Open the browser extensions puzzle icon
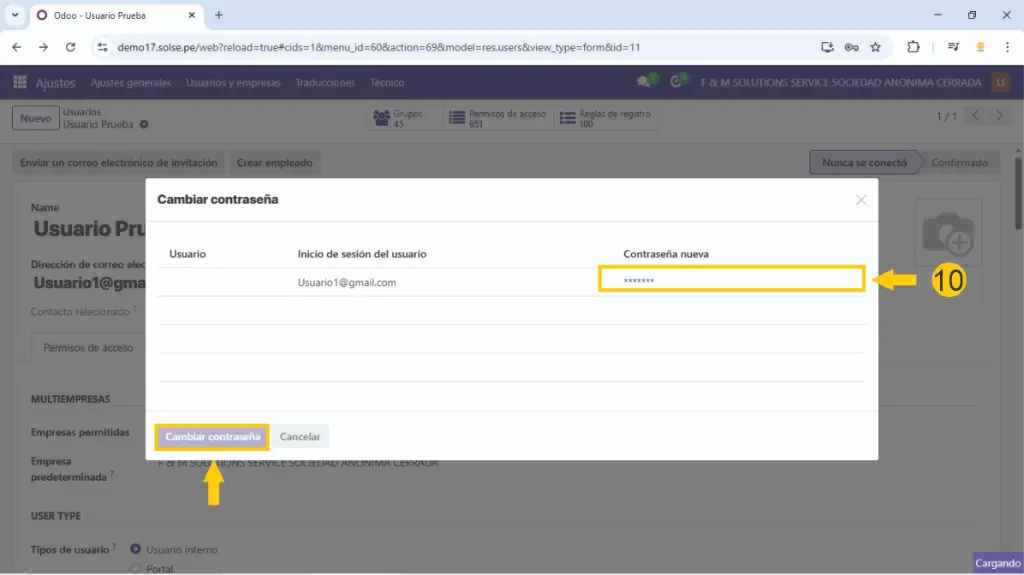 point(913,47)
